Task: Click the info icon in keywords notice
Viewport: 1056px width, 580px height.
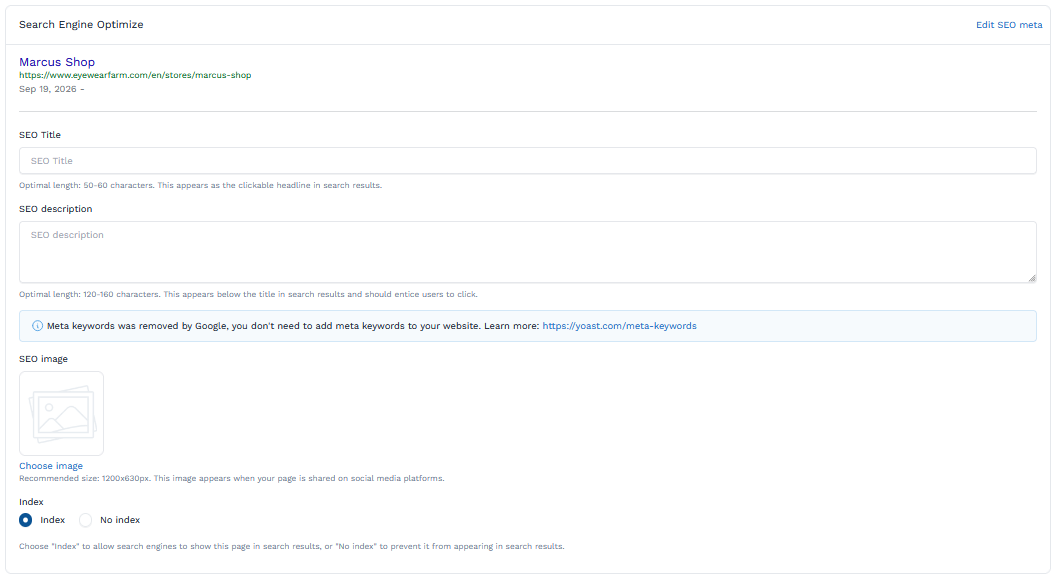Action: (37, 326)
